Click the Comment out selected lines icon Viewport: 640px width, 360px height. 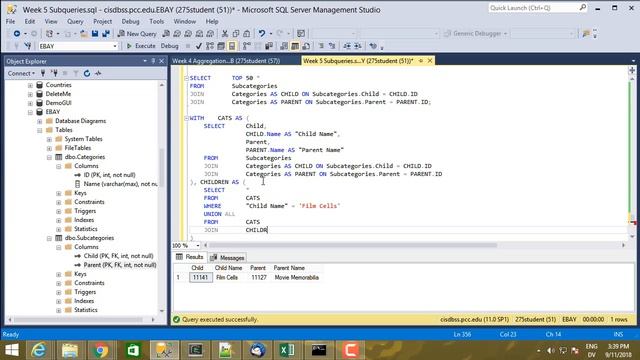[x=321, y=46]
